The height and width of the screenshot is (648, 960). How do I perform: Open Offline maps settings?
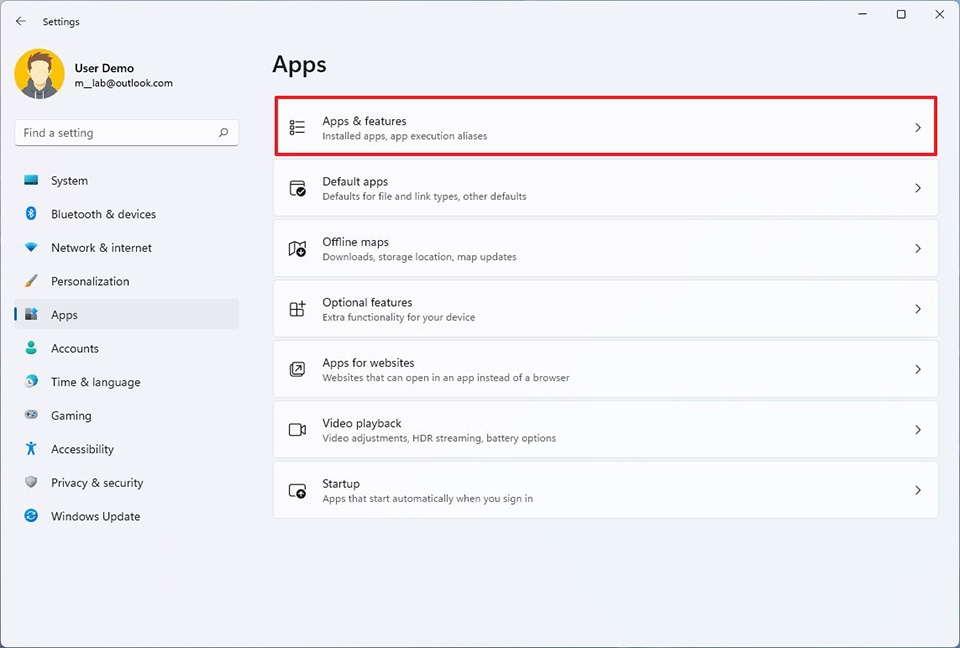coord(605,248)
